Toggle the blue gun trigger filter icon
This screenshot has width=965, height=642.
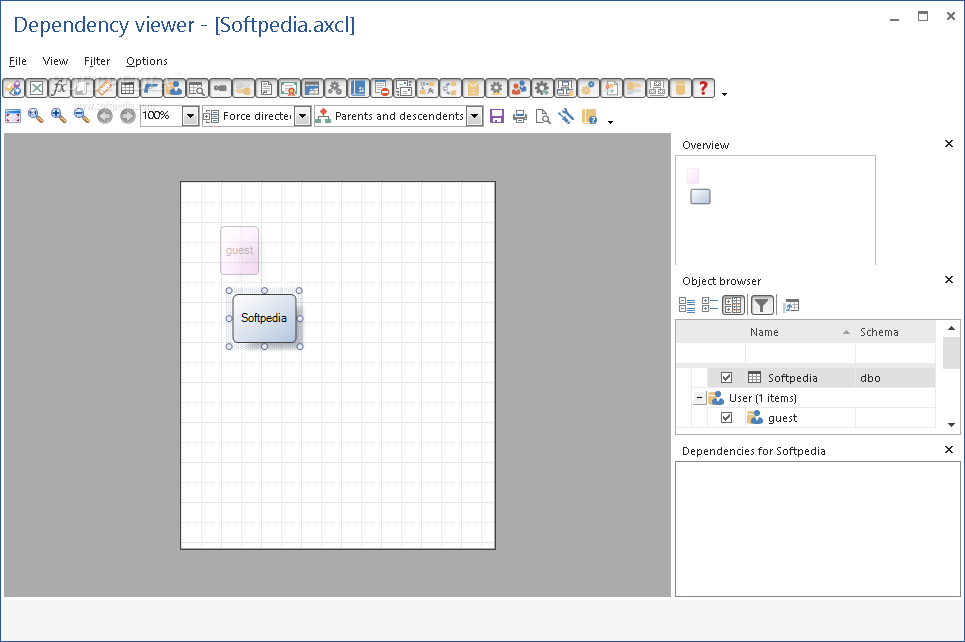(151, 89)
